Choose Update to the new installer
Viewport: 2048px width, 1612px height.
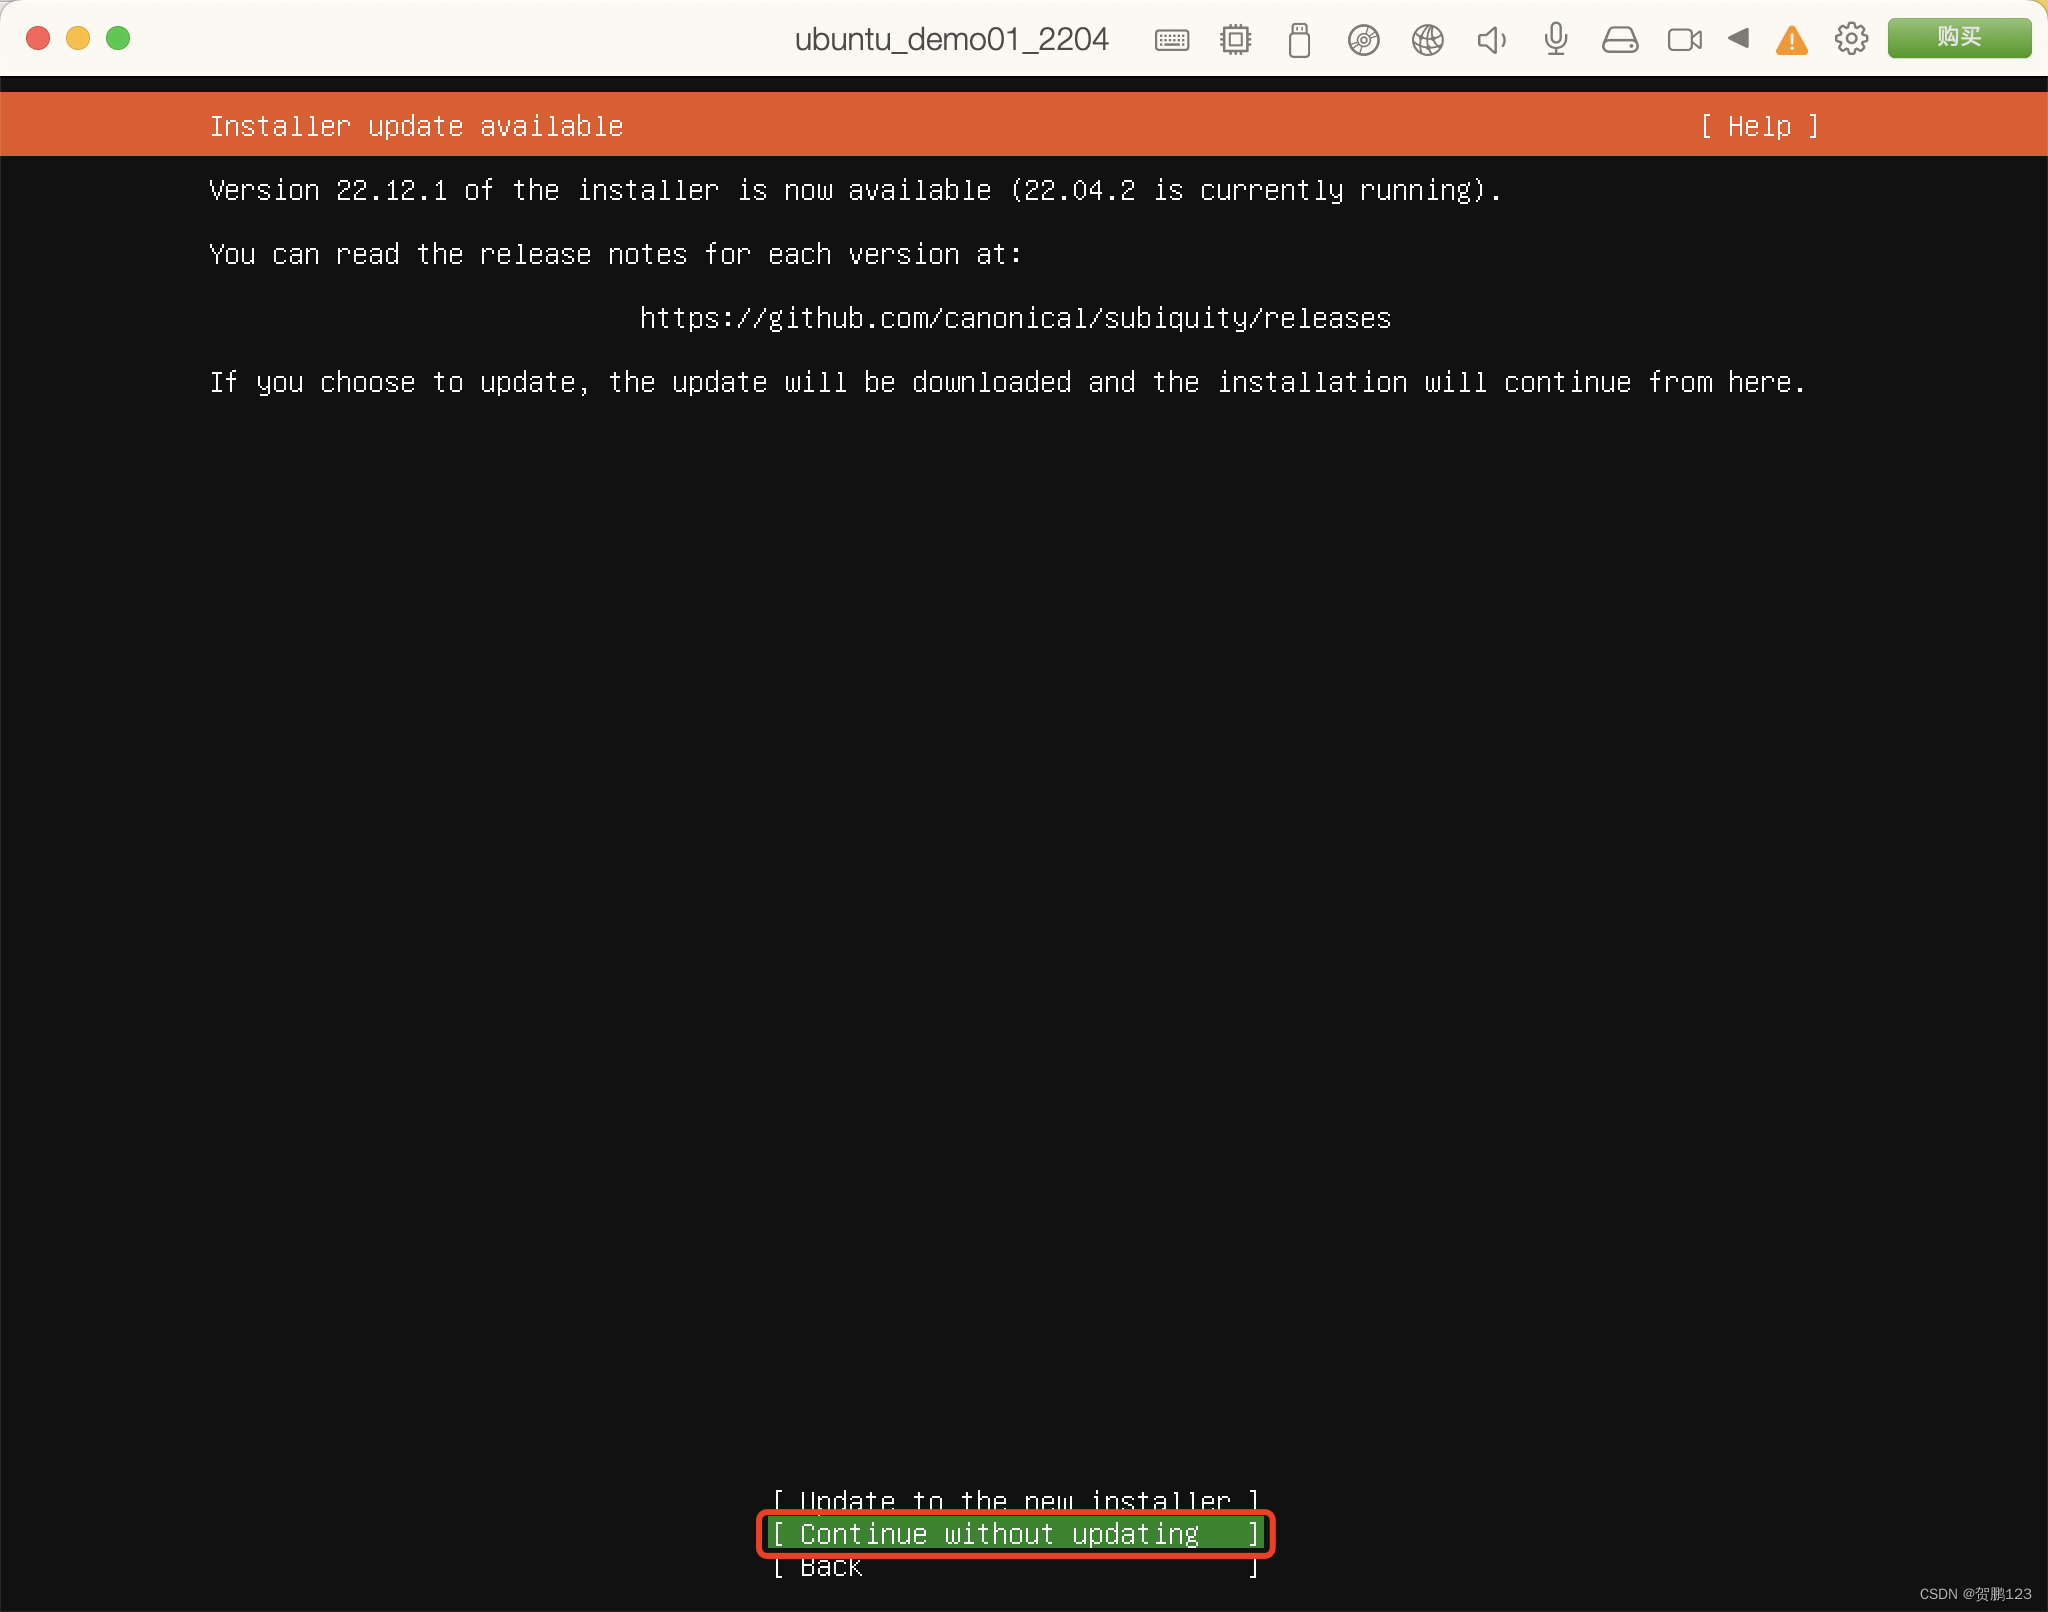coord(1014,1500)
